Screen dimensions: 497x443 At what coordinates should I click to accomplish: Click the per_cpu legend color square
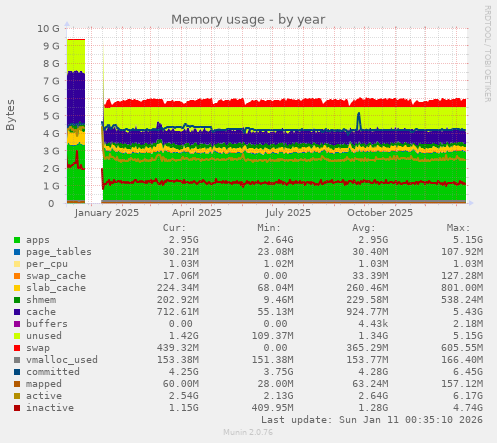click(17, 264)
